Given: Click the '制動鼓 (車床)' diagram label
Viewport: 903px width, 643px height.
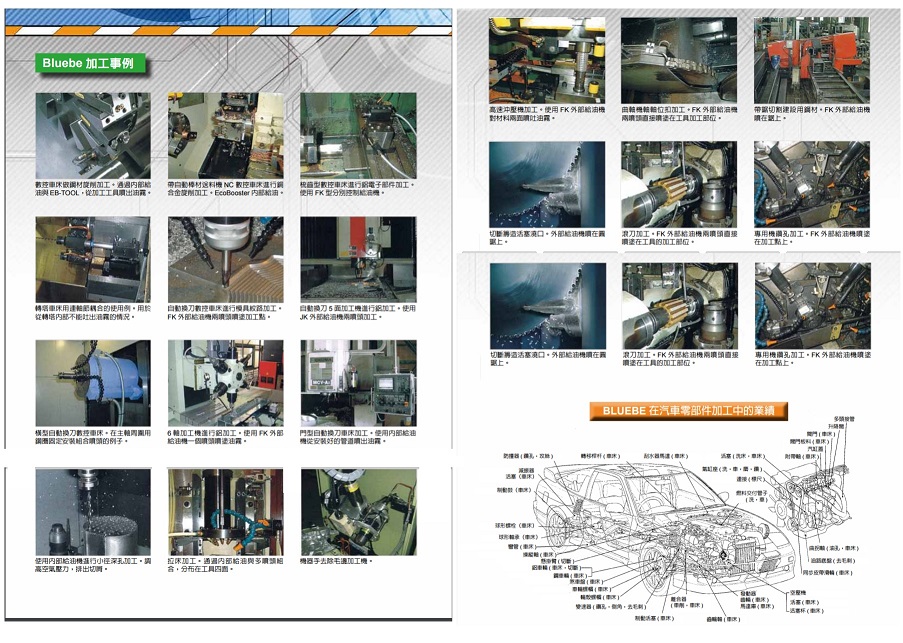Looking at the screenshot, I should (514, 490).
